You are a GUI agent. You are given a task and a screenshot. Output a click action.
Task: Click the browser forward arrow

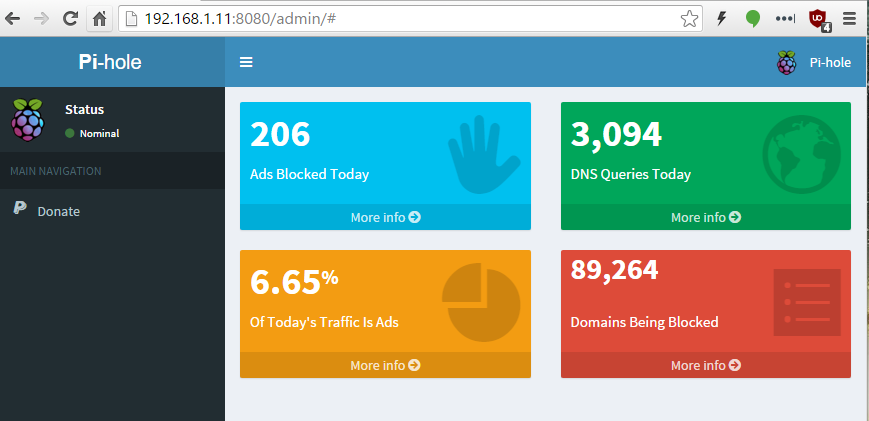(42, 19)
